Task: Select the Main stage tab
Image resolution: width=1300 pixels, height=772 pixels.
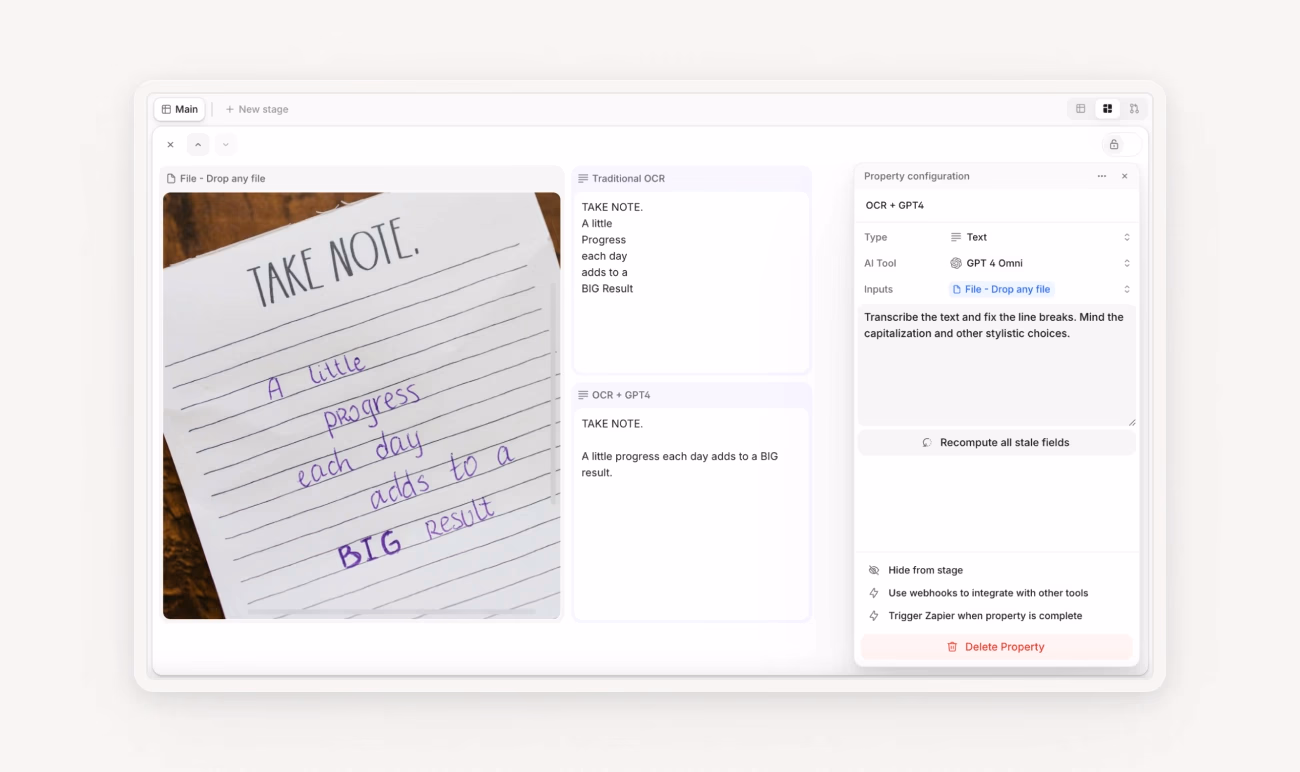Action: [x=180, y=109]
